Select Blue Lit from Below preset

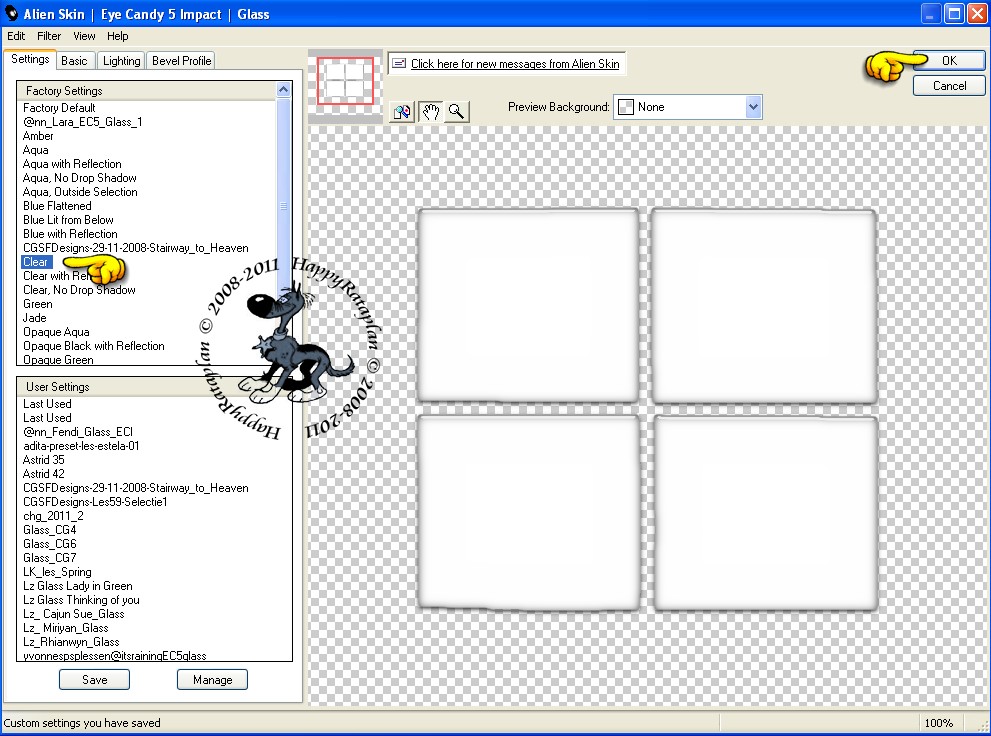point(68,220)
